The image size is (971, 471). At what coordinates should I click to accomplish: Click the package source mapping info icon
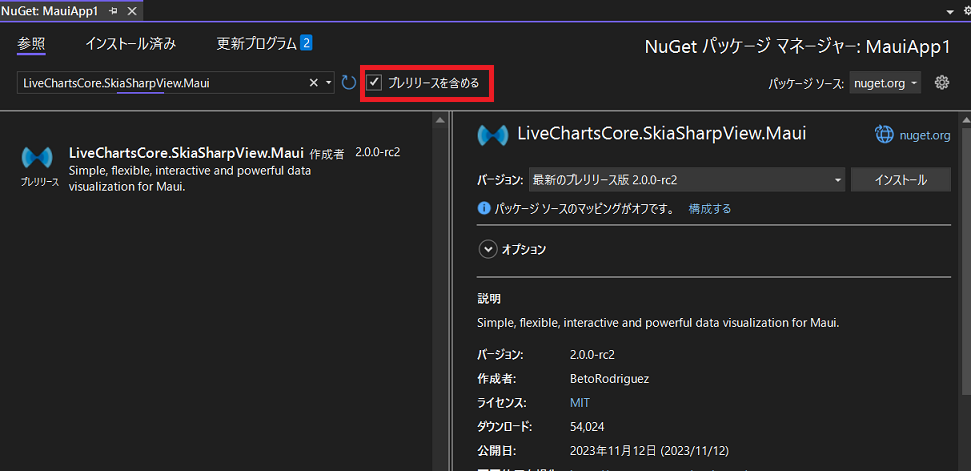coord(484,209)
